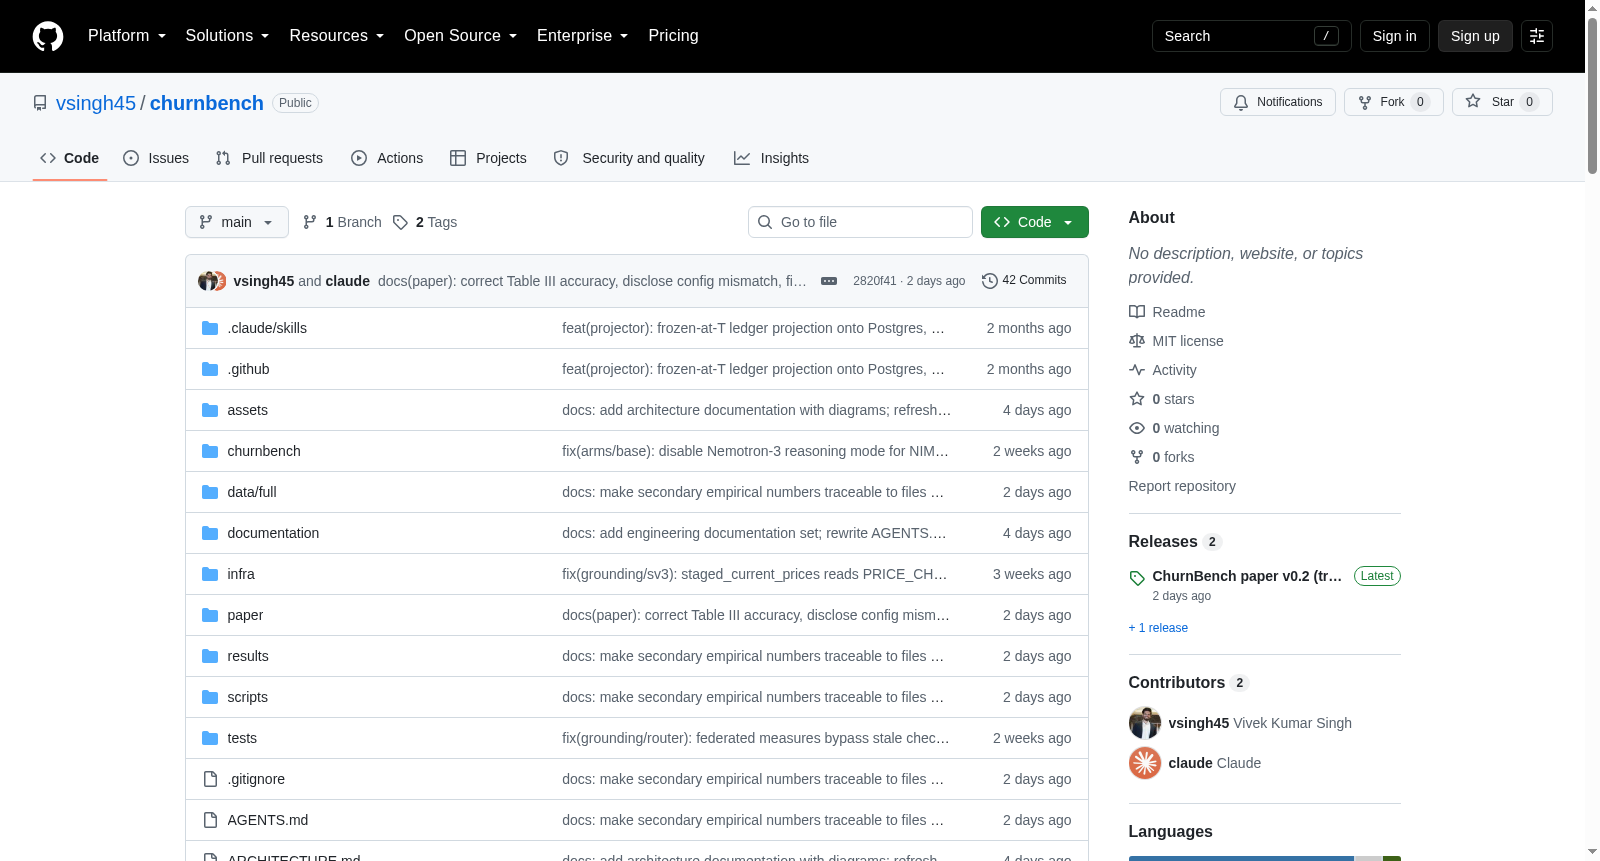
Task: Click the Languages bar blue segment
Action: [1241, 858]
